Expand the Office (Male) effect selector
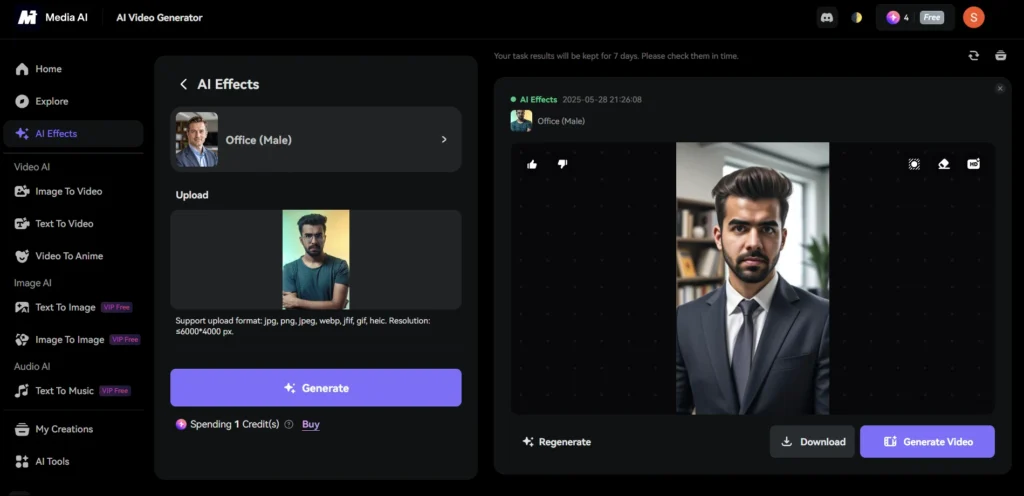Viewport: 1024px width, 496px height. pyautogui.click(x=444, y=140)
